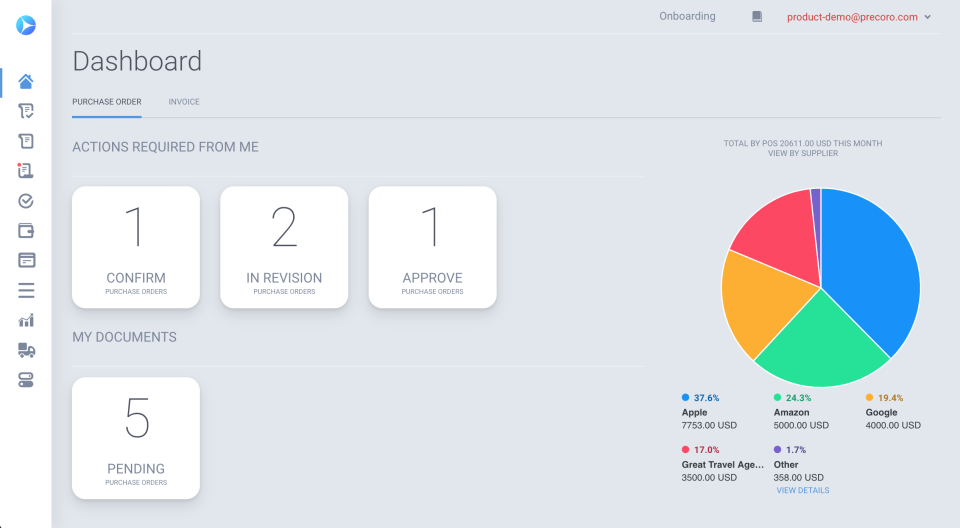Open the reports chart sidebar icon

(26, 320)
